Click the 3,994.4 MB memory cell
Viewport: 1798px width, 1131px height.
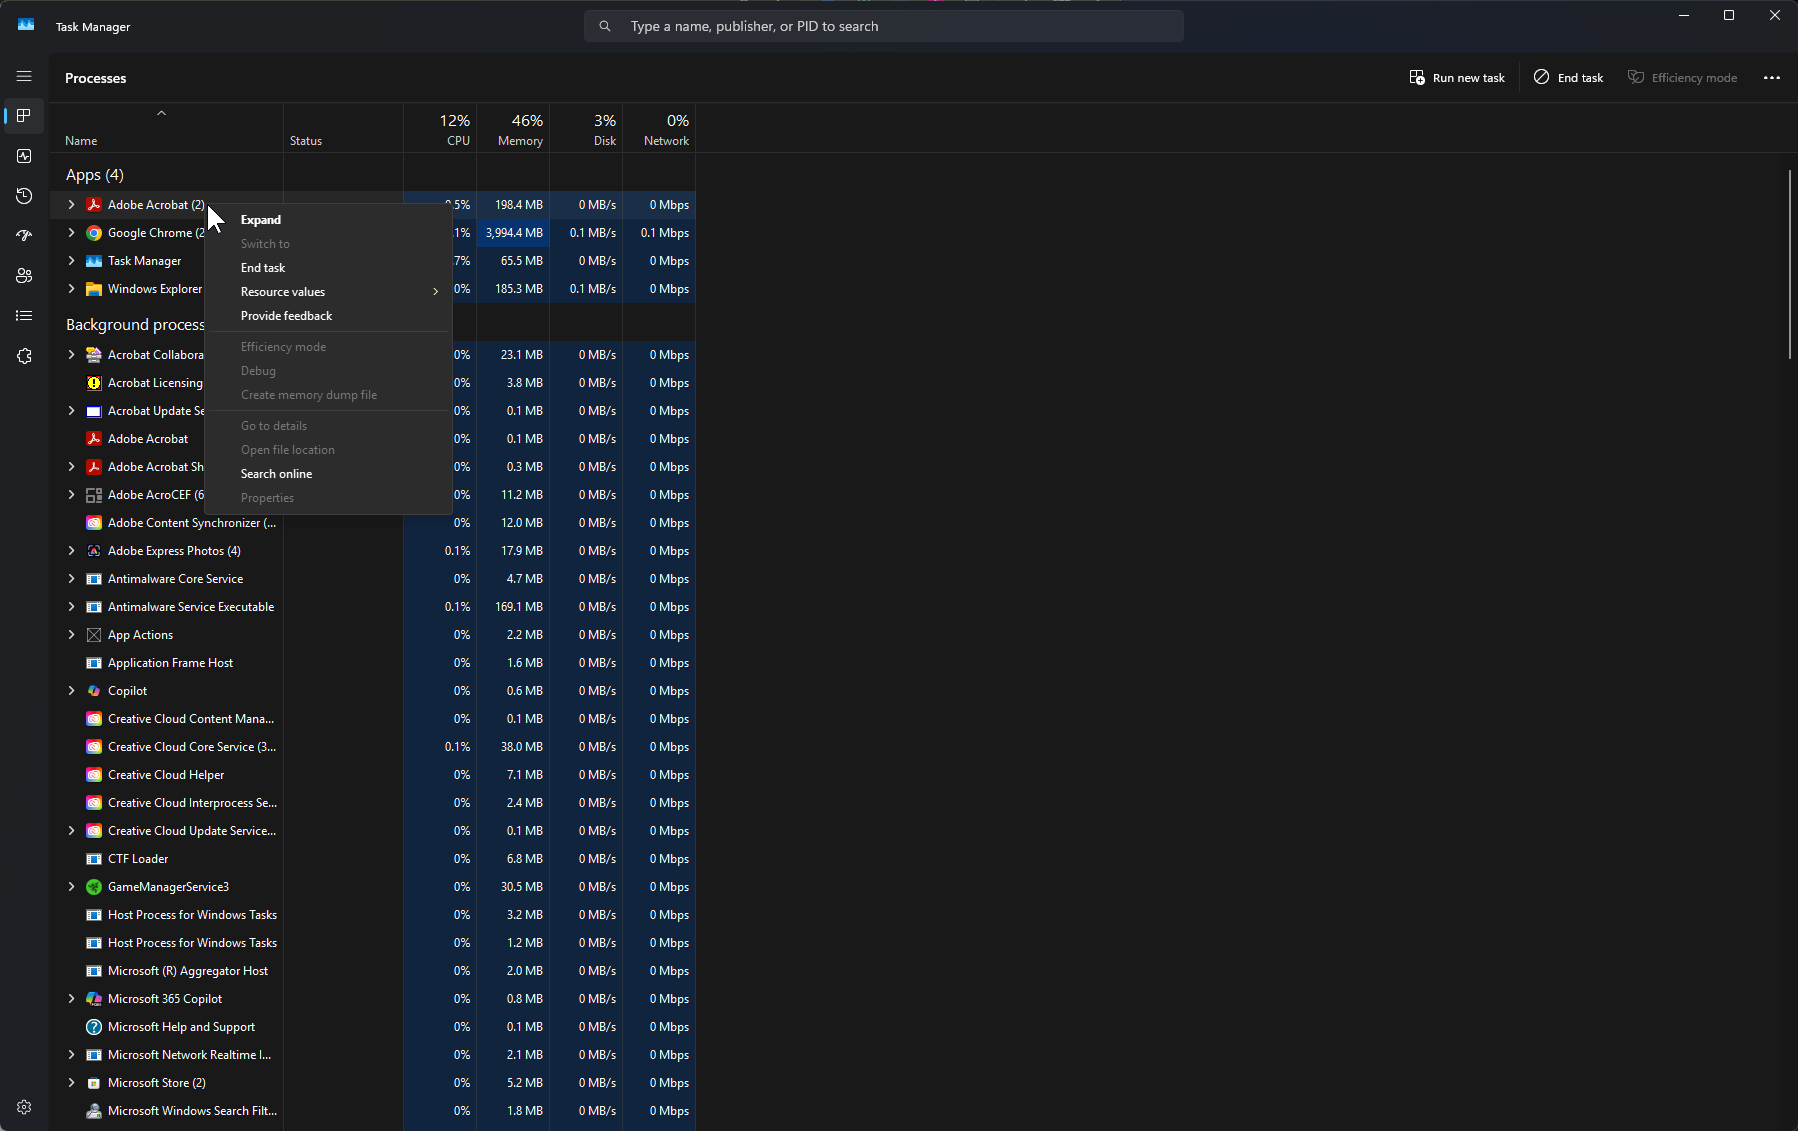pos(513,233)
